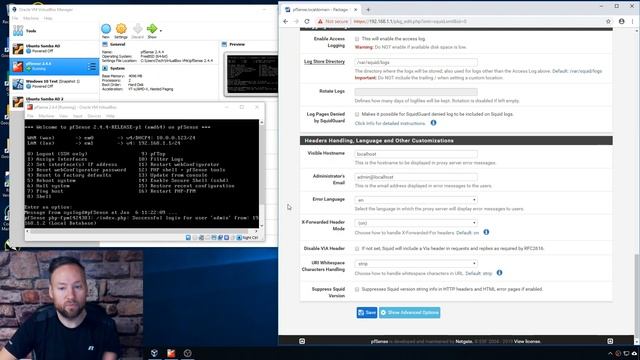Image resolution: width=640 pixels, height=360 pixels.
Task: Click VirtualBox cube icon in Windows taskbar
Action: [x=154, y=353]
